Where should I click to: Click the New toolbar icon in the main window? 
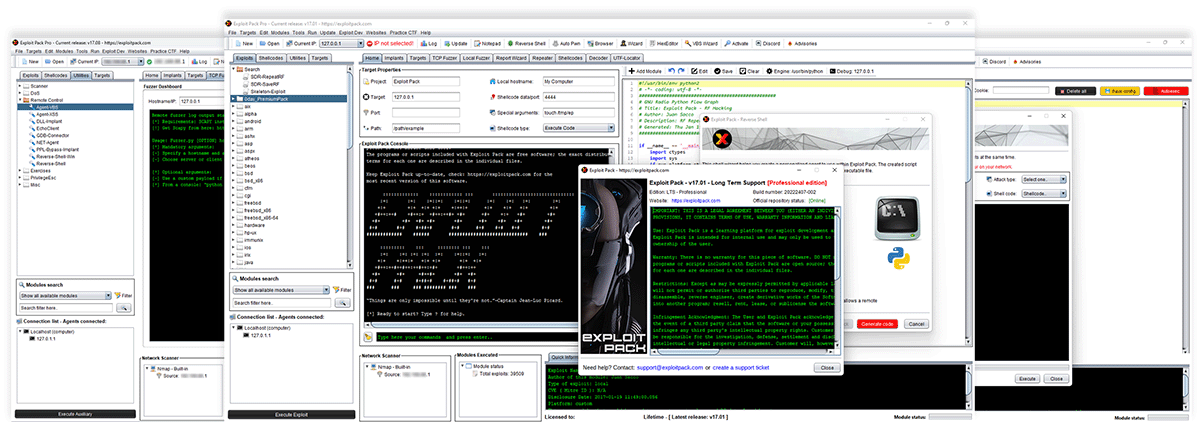click(x=244, y=44)
